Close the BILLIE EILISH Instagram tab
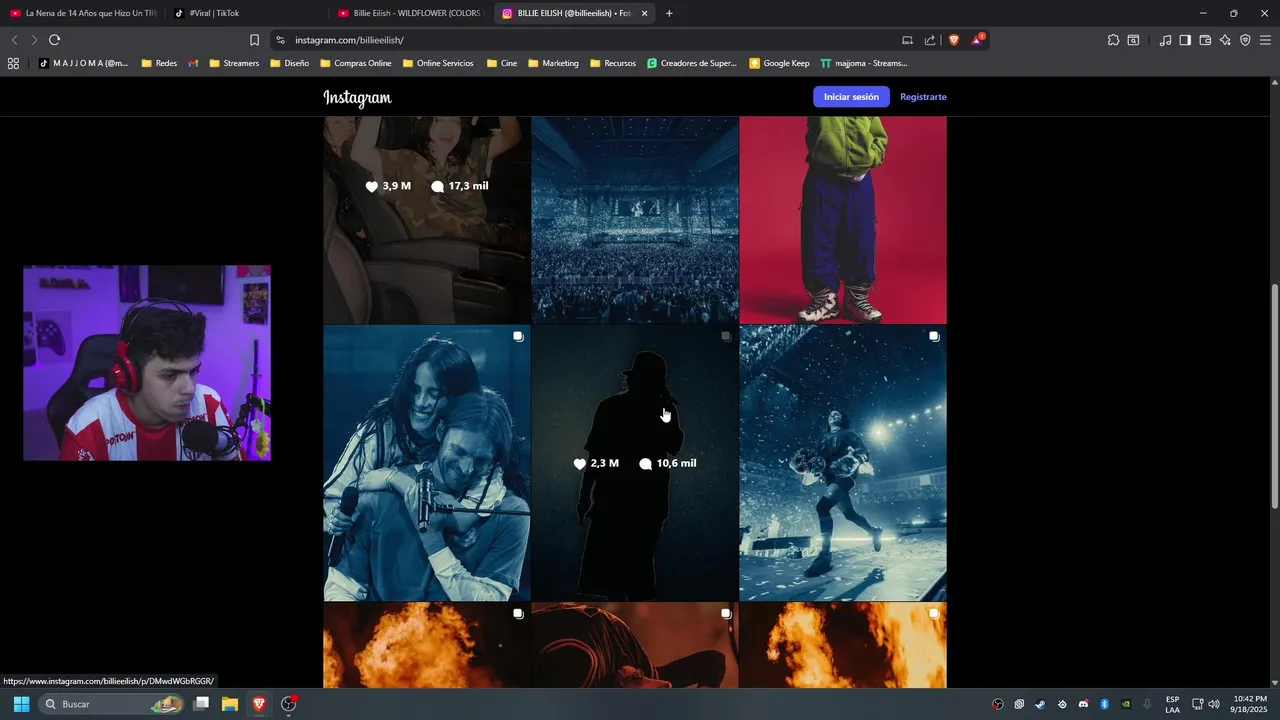 (x=645, y=13)
